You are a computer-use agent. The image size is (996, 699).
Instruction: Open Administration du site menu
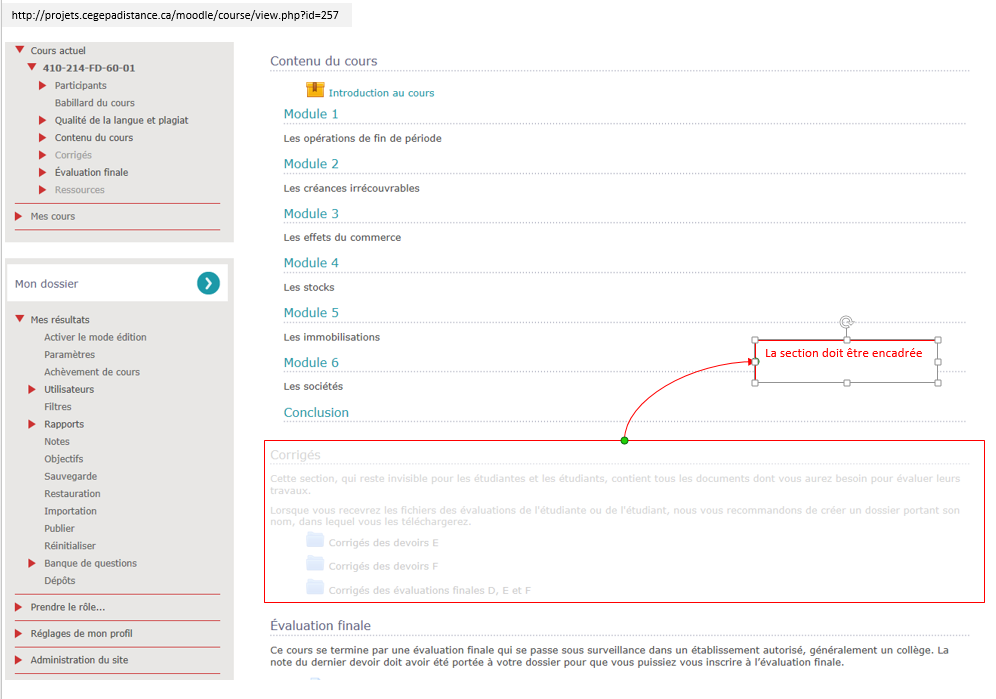(x=79, y=660)
